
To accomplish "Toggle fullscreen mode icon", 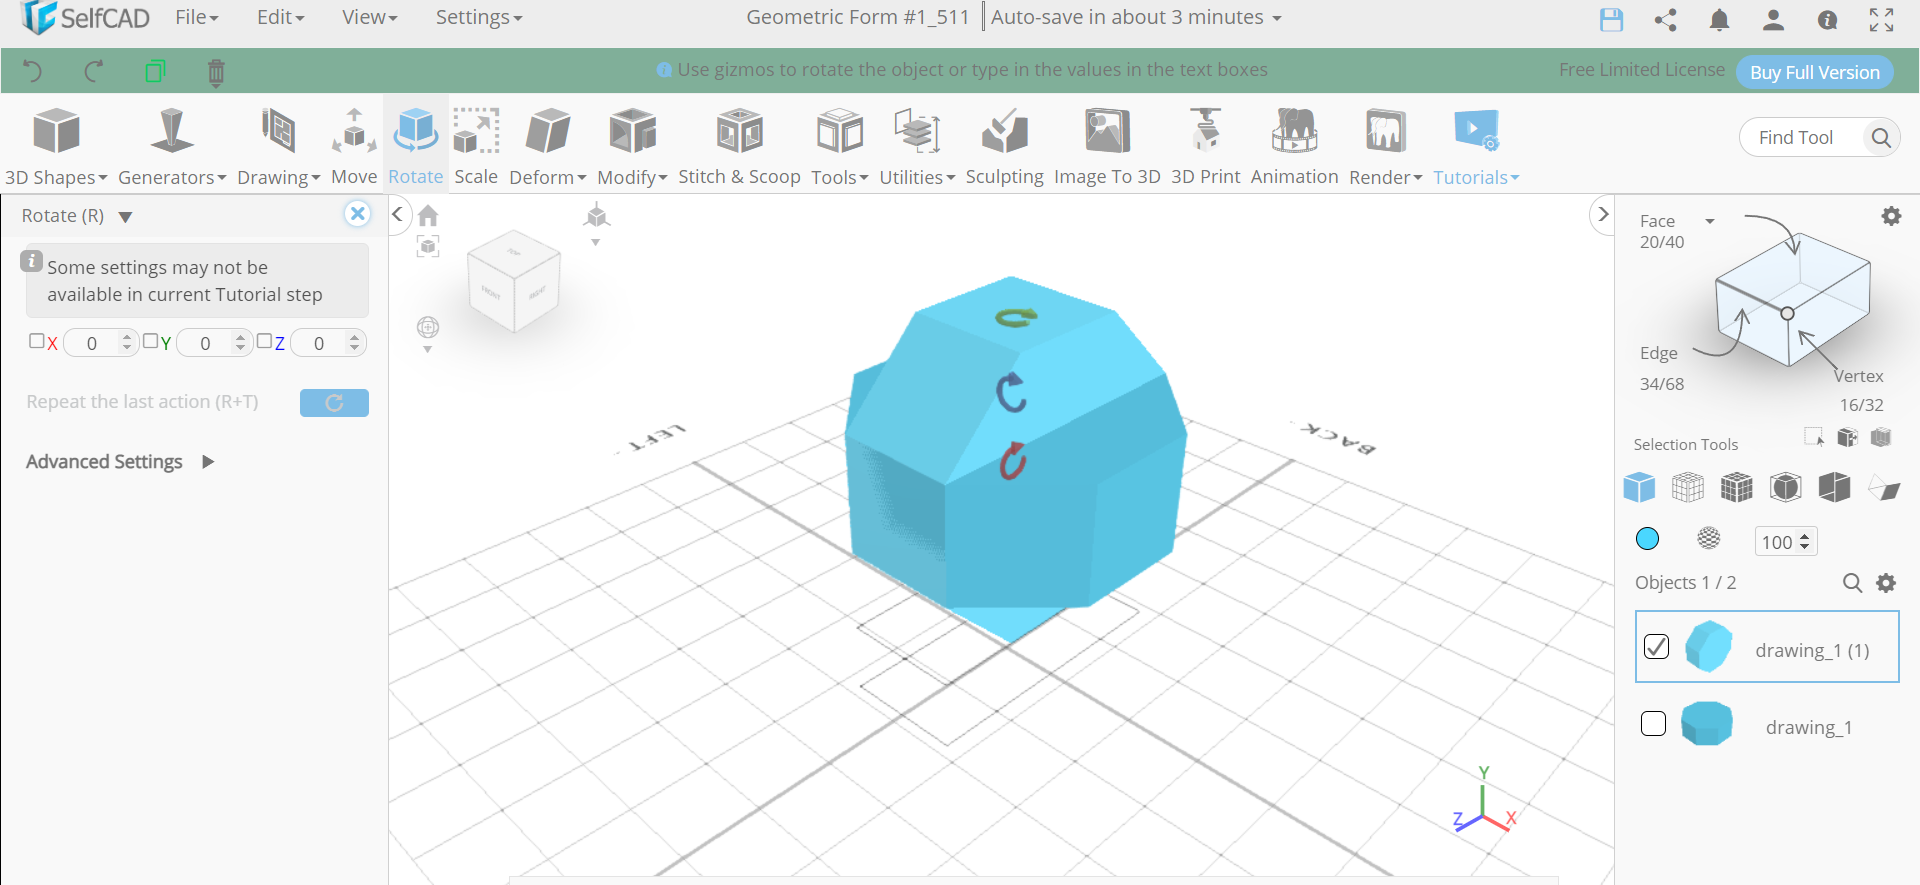I will pos(1881,19).
